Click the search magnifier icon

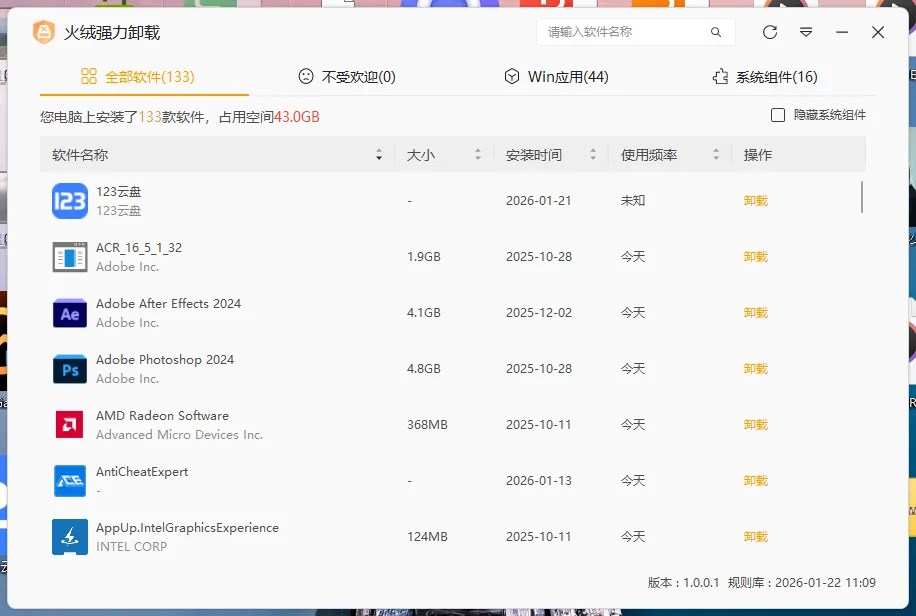tap(716, 32)
